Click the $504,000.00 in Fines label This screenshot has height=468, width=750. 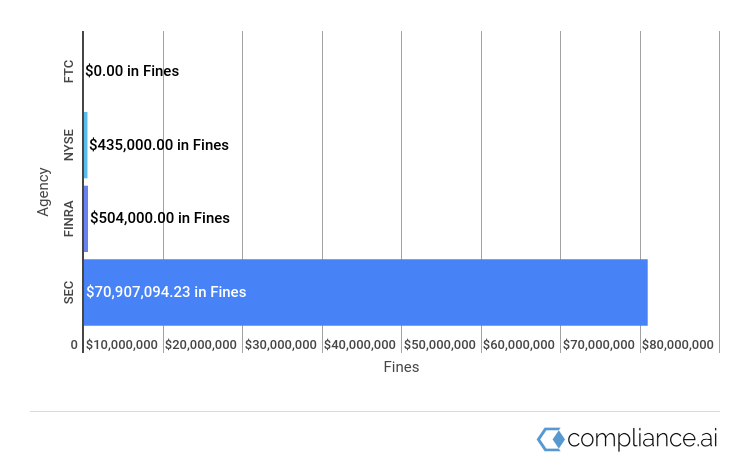click(160, 218)
